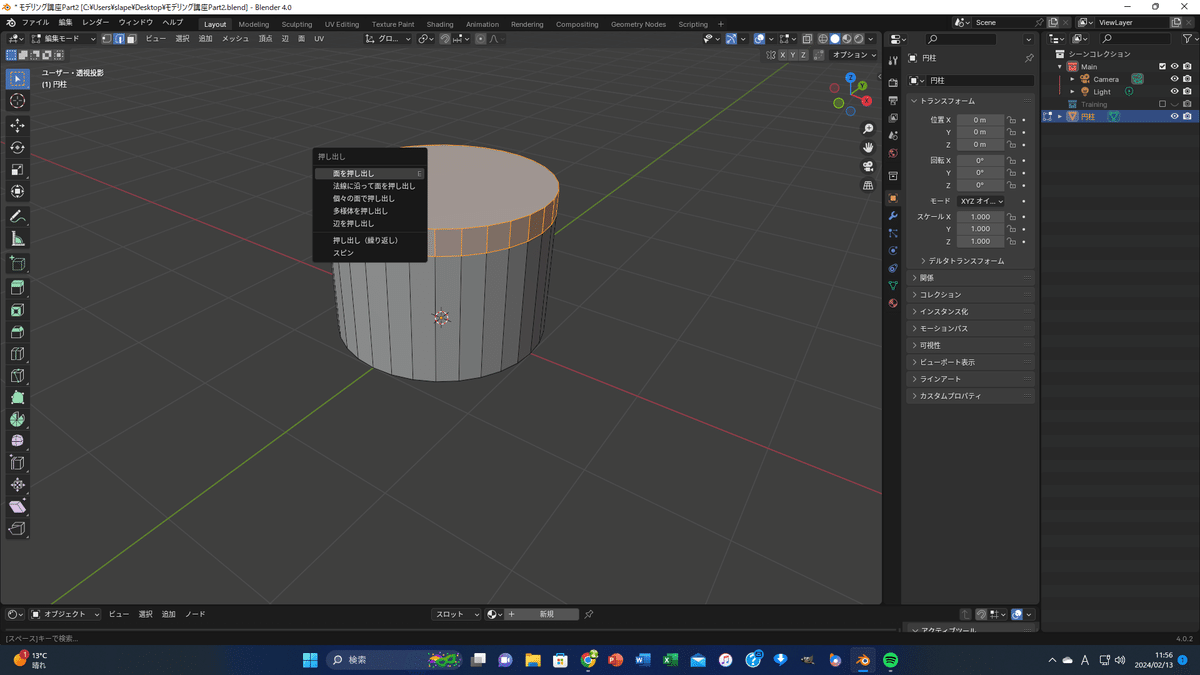Open the Modifiers wrench properties tab
The width and height of the screenshot is (1200, 675).
(893, 216)
